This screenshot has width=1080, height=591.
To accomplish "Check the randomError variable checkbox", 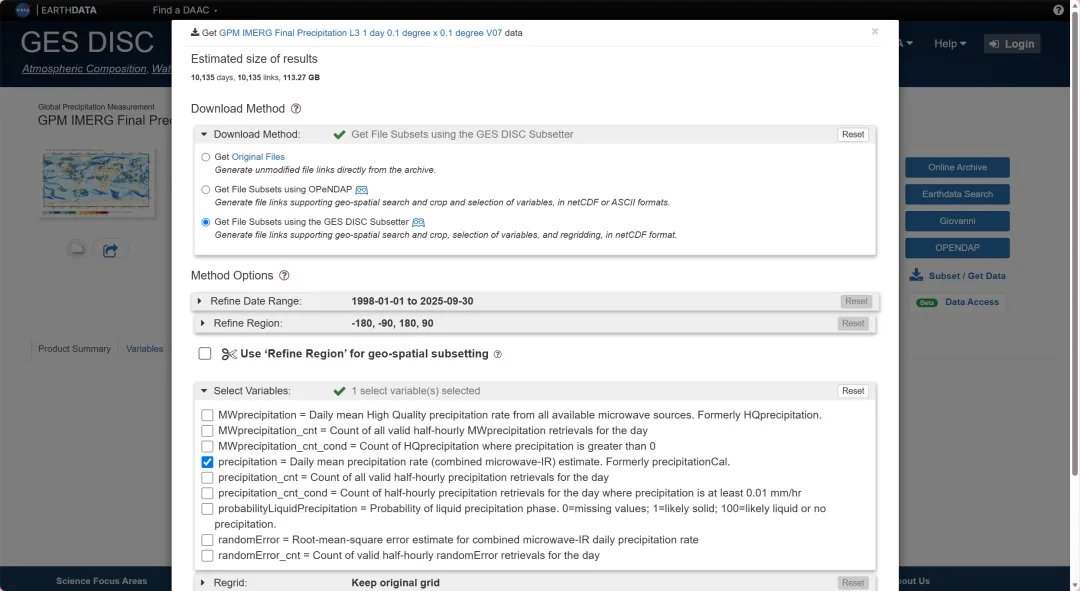I will pos(207,540).
